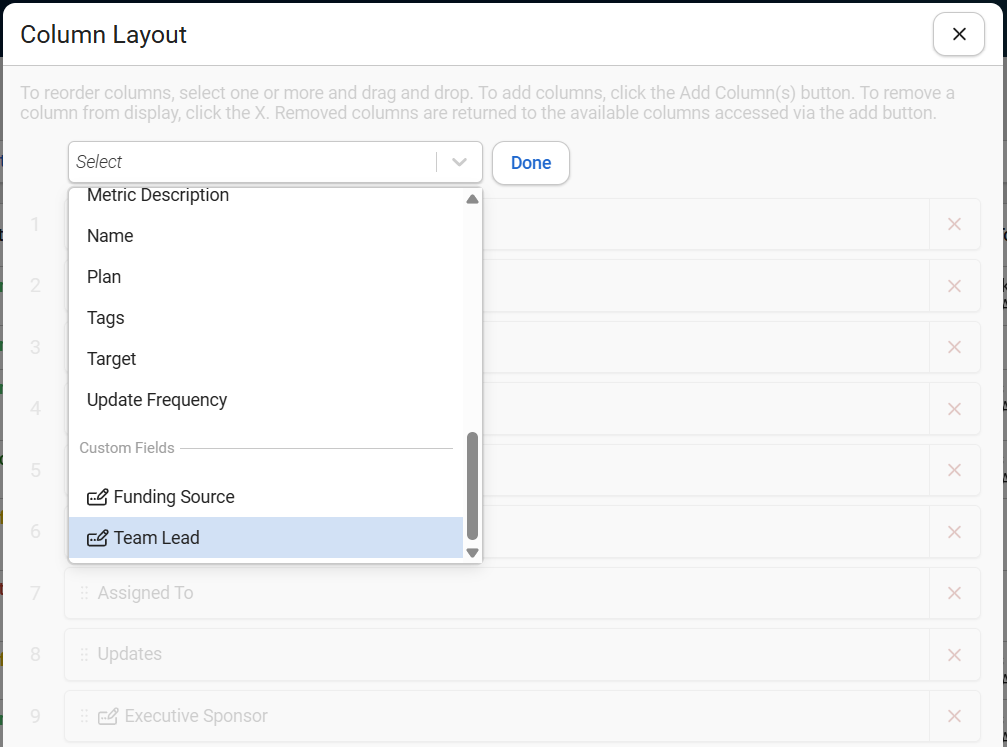Remove column 2 with its X
Image resolution: width=1007 pixels, height=747 pixels.
tap(954, 286)
